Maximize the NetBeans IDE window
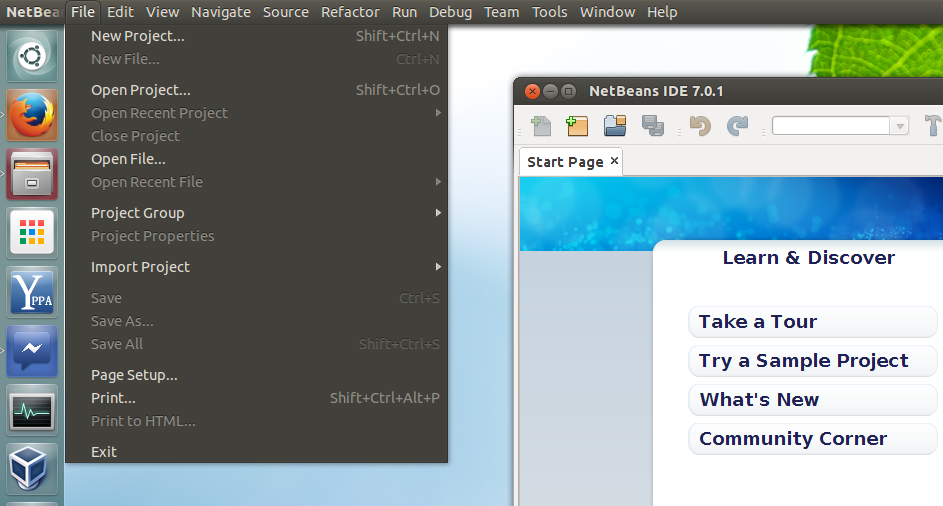This screenshot has height=506, width=943. [568, 91]
